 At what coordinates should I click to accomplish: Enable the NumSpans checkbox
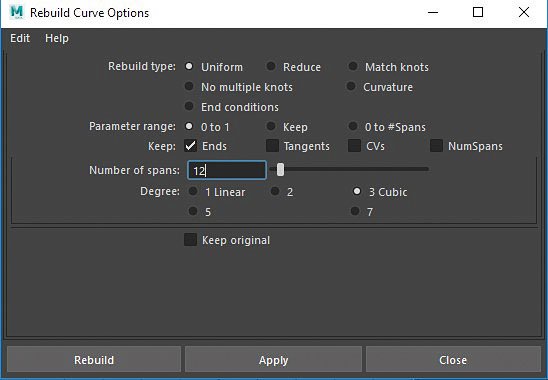(436, 146)
